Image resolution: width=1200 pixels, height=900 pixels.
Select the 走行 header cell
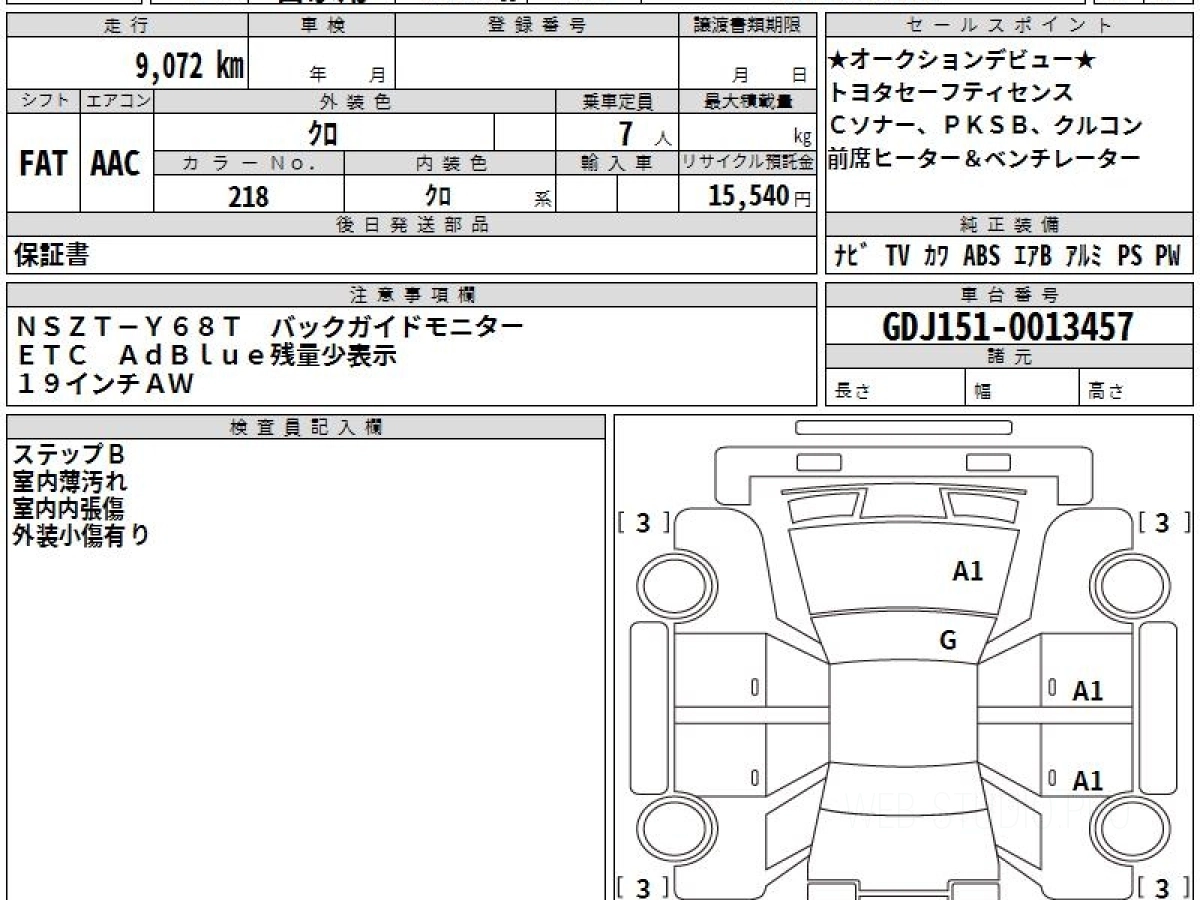pos(127,26)
